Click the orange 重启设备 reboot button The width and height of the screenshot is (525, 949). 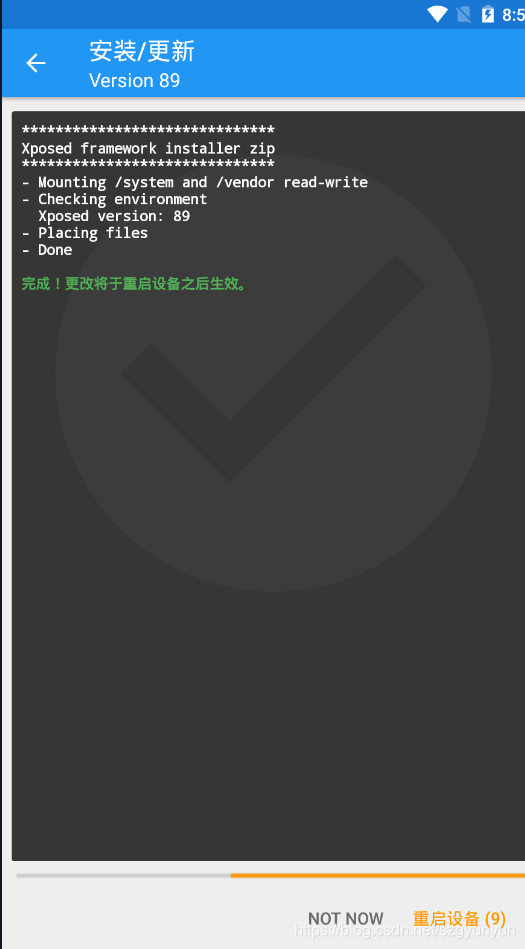pos(459,919)
